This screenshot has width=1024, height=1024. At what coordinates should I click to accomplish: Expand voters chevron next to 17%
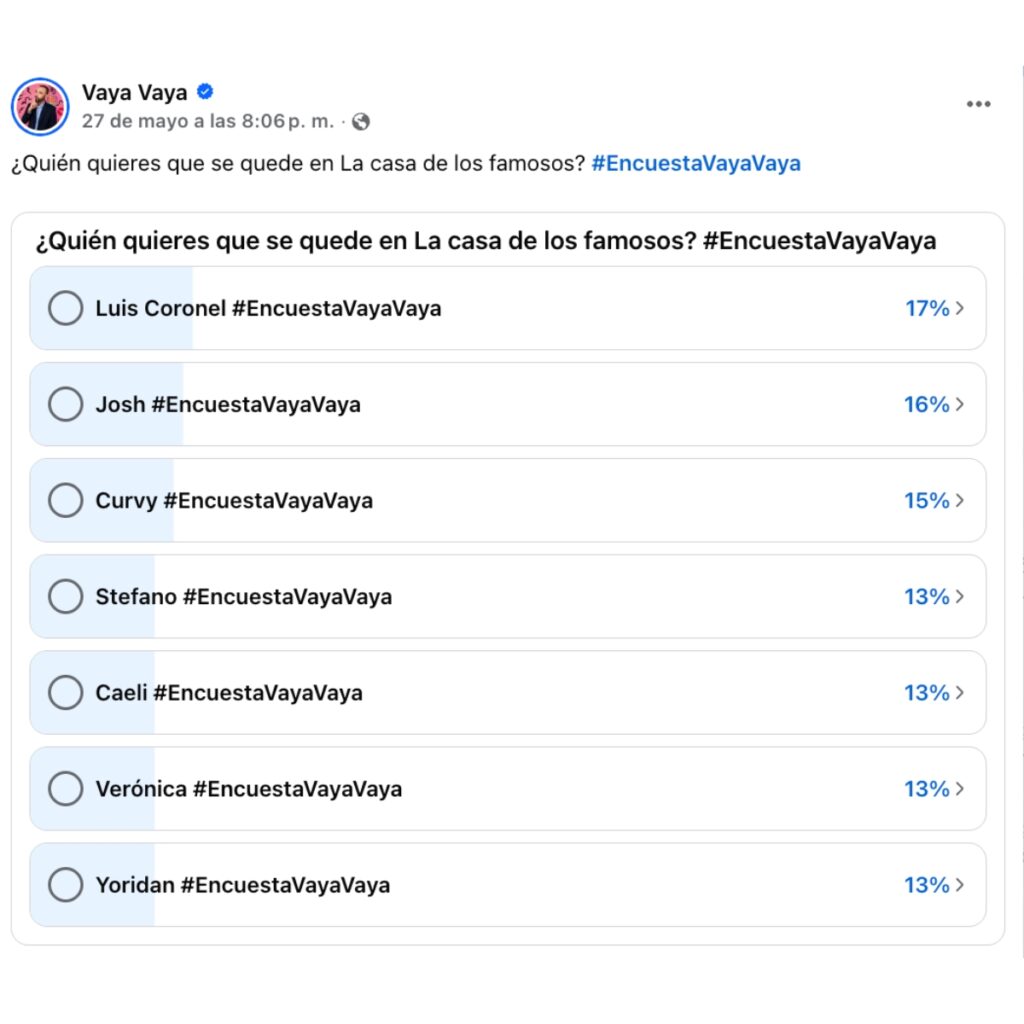click(959, 308)
